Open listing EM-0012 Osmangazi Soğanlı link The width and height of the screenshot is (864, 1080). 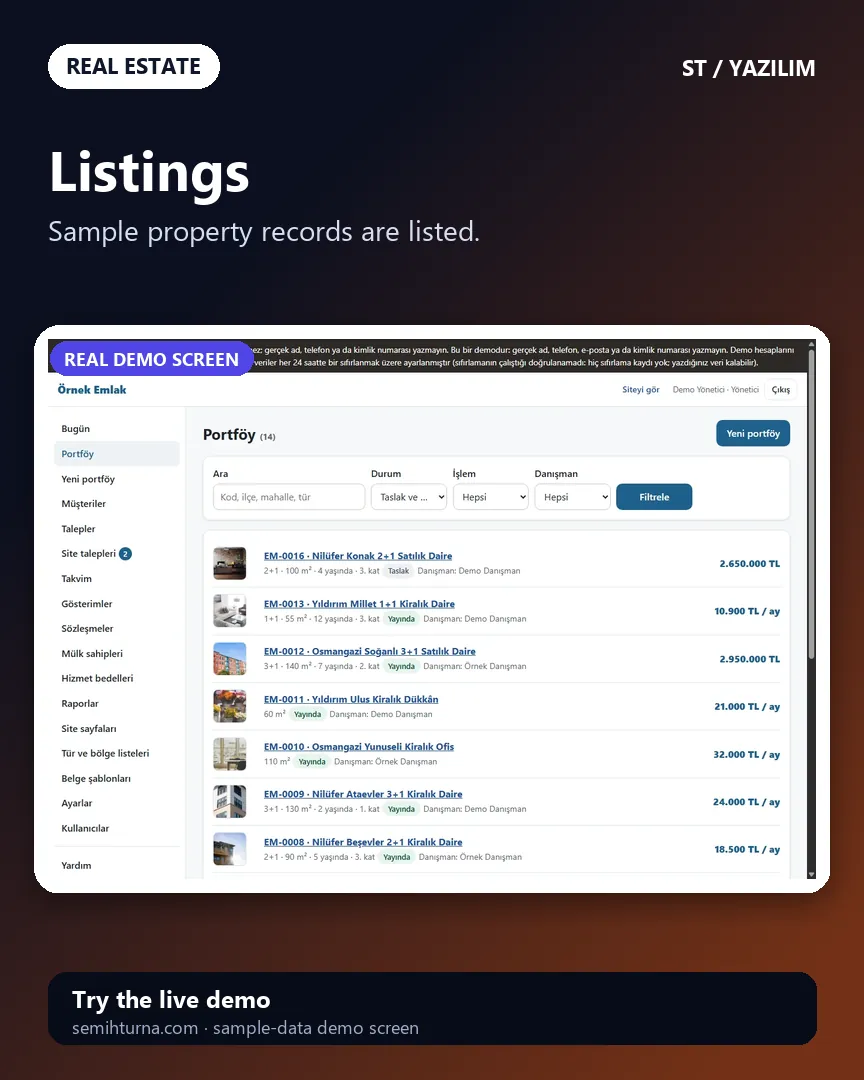369,652
